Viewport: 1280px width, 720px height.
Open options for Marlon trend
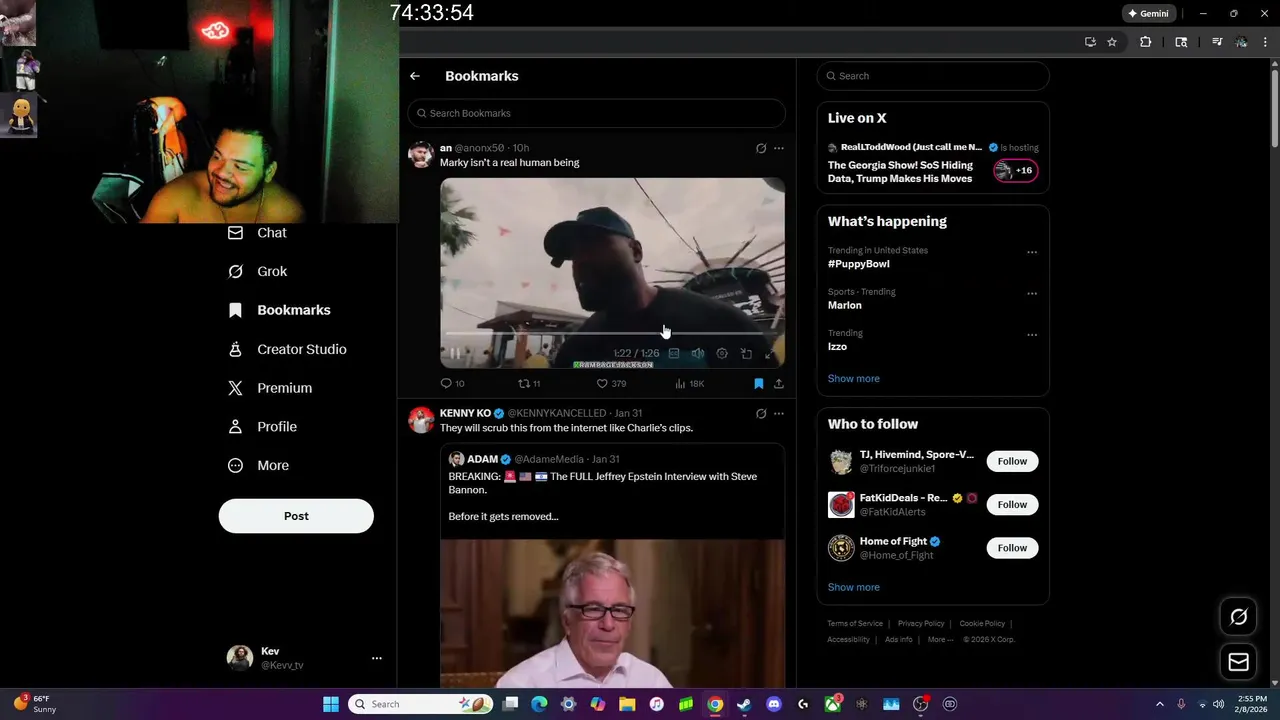coord(1032,293)
